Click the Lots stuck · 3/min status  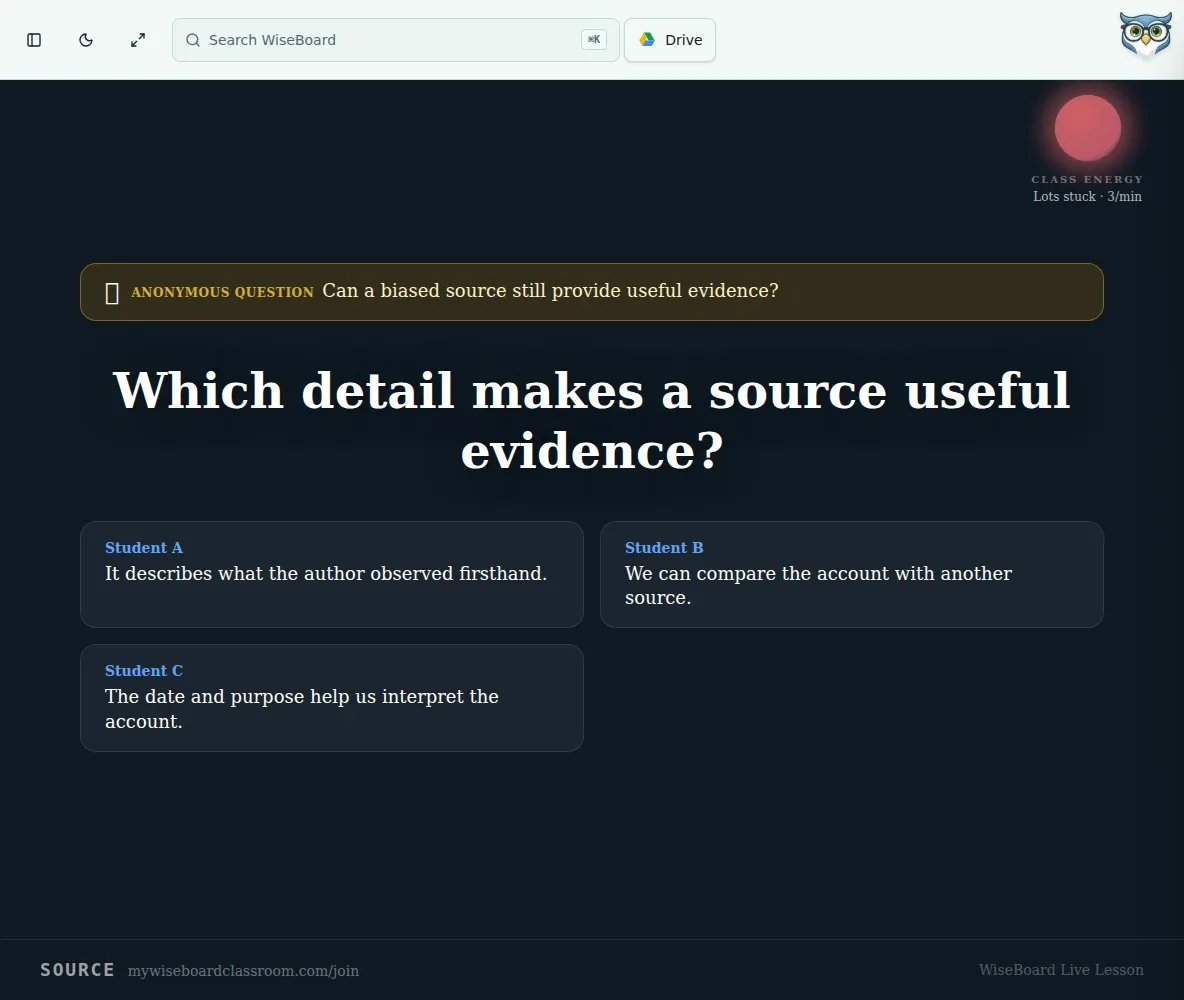click(x=1087, y=196)
